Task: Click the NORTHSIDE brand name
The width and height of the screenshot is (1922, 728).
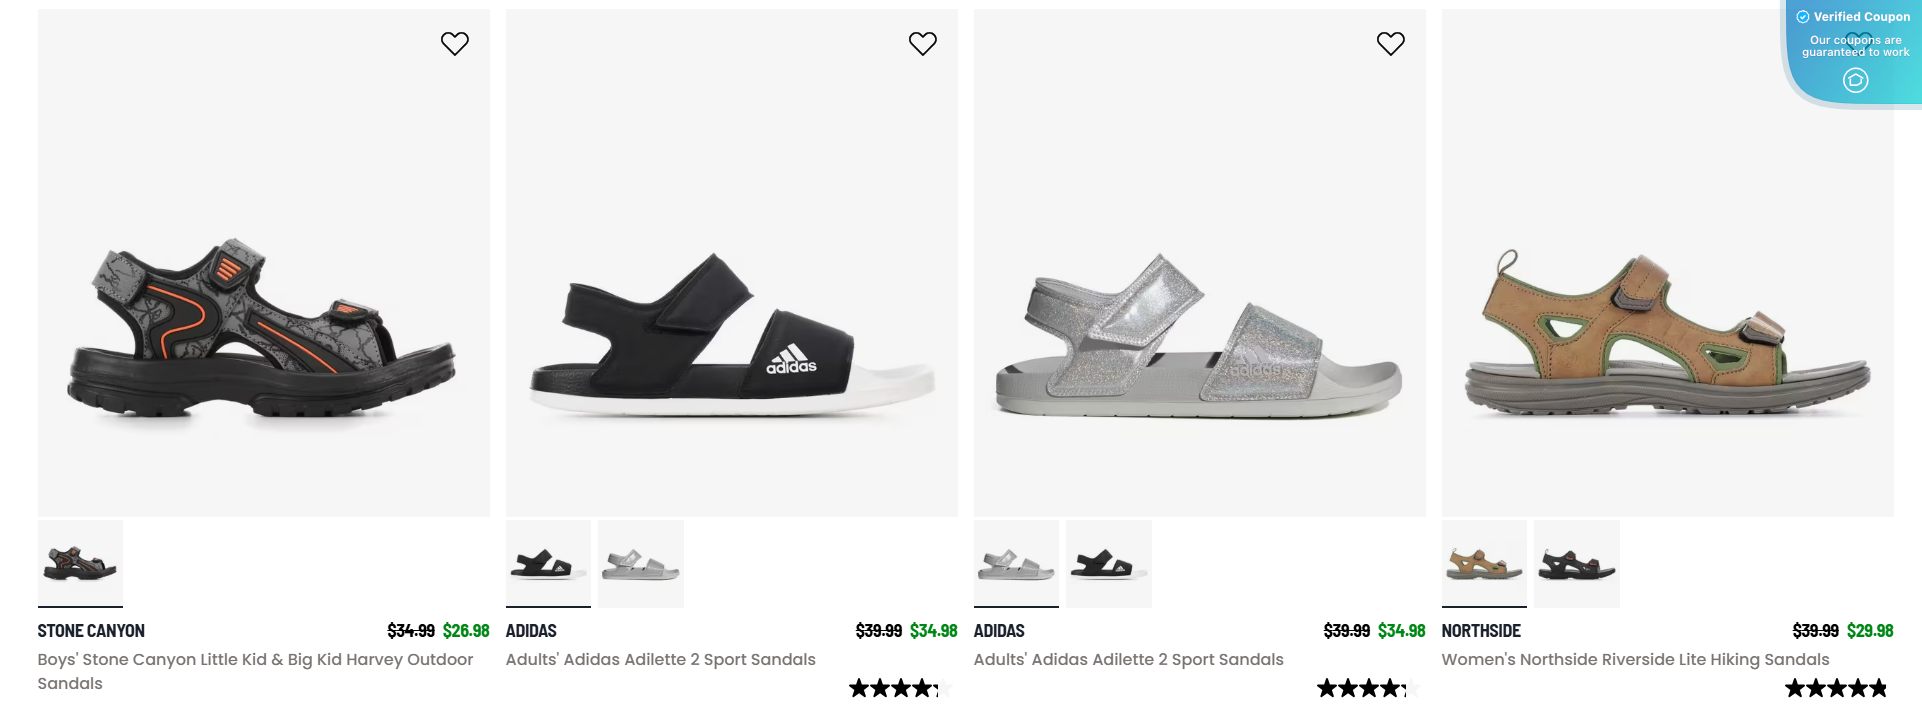Action: click(x=1481, y=631)
